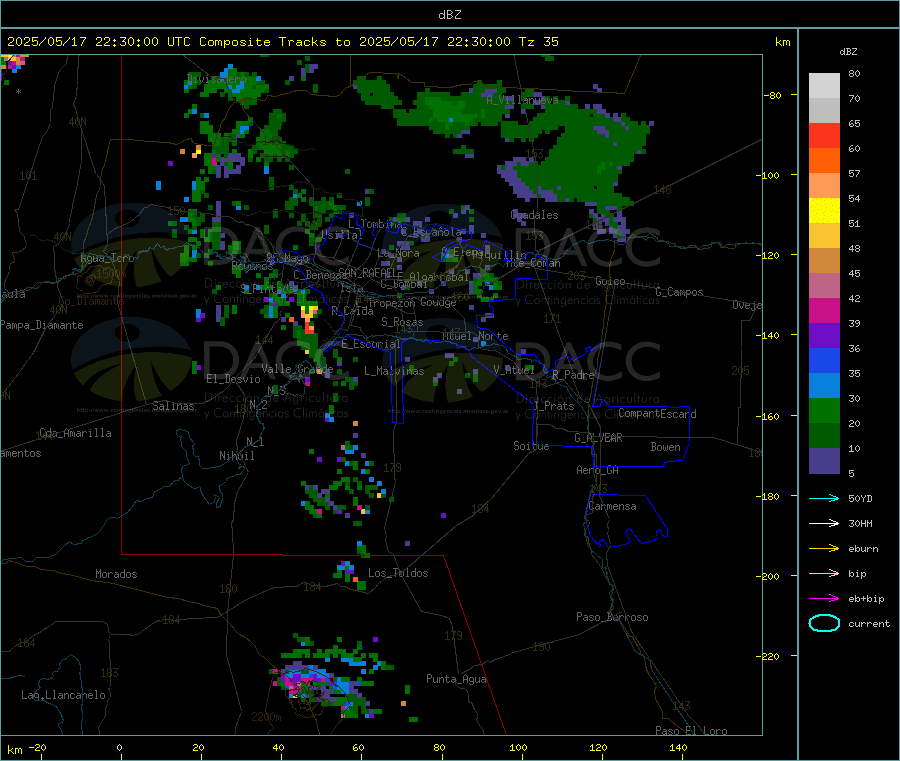This screenshot has height=761, width=900.
Task: Click the Bowen map label
Action: point(665,447)
